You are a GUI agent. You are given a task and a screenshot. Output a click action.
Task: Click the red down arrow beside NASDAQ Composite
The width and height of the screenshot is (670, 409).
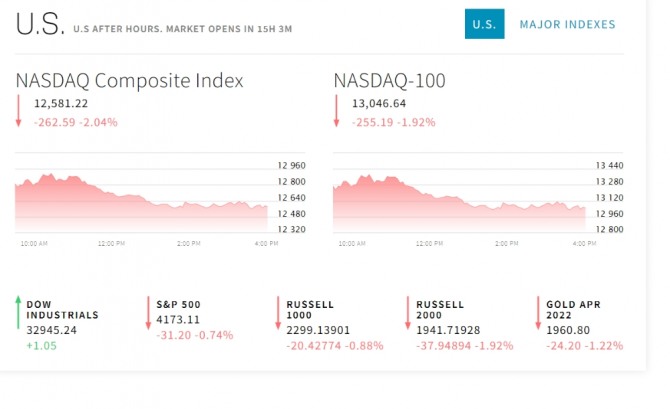18,111
